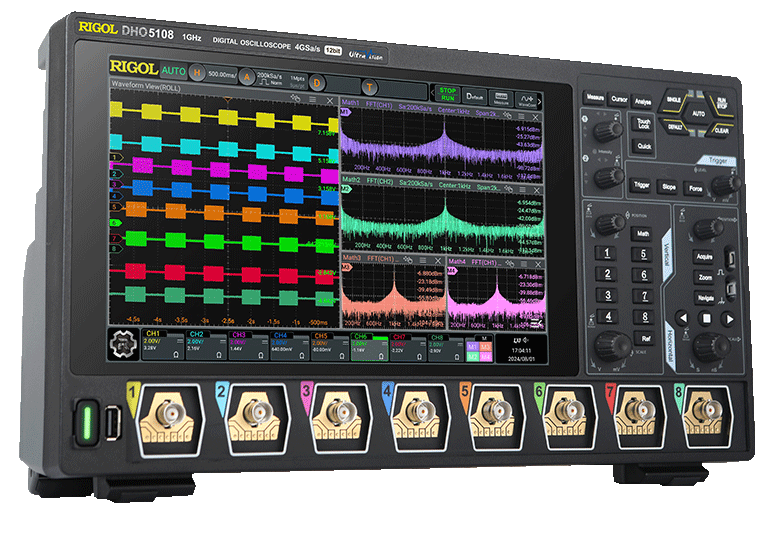Select the CH4 channel label on screen

point(281,335)
